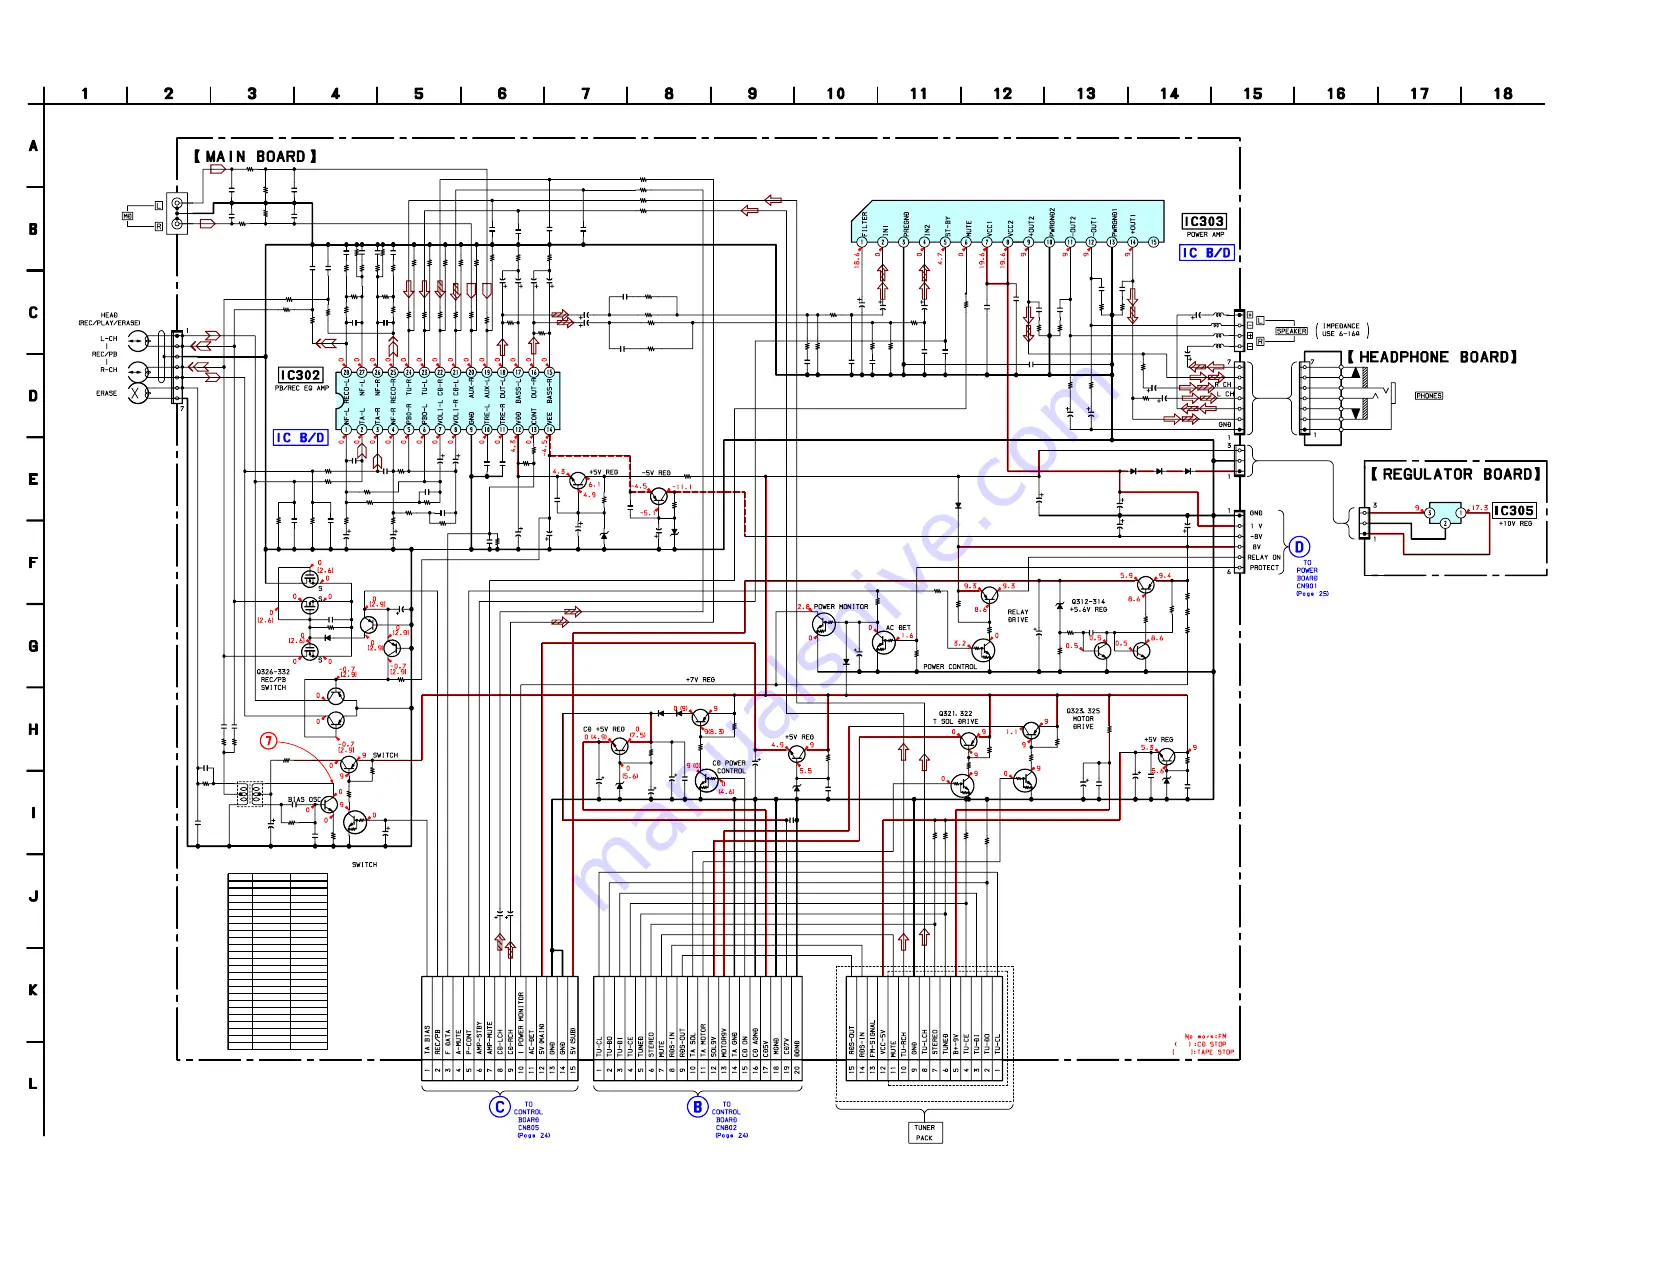The image size is (1680, 1263).
Task: Click the Q321, 322 T SOL DRIVE label
Action: [955, 718]
